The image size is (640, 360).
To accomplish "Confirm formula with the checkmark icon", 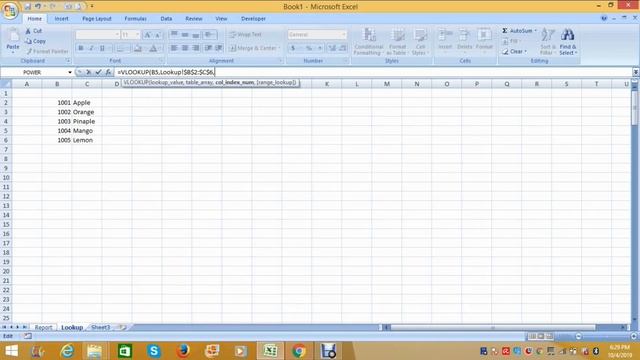I will click(98, 72).
